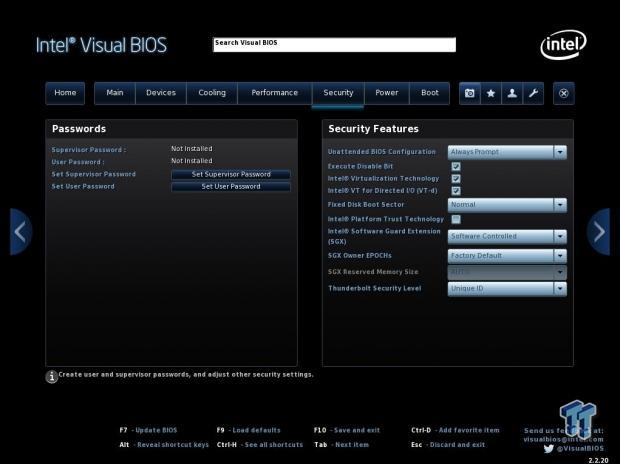
Task: Click F9 Load defaults shortcut text
Action: [248, 430]
